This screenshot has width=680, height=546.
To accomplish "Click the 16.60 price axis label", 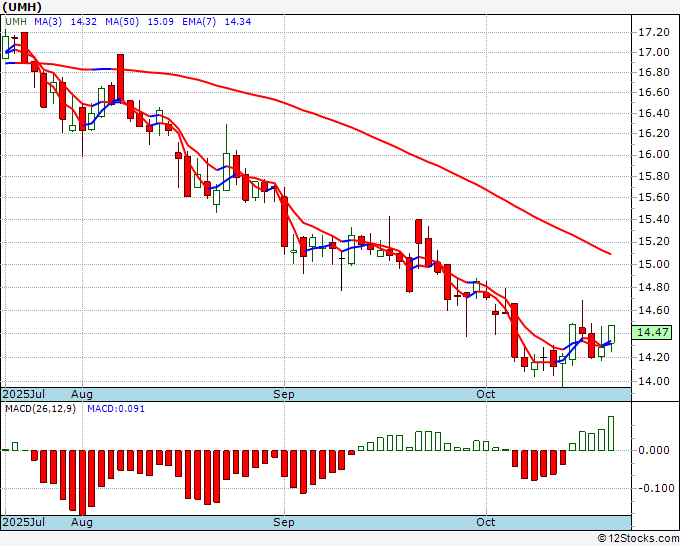I will pyautogui.click(x=654, y=92).
